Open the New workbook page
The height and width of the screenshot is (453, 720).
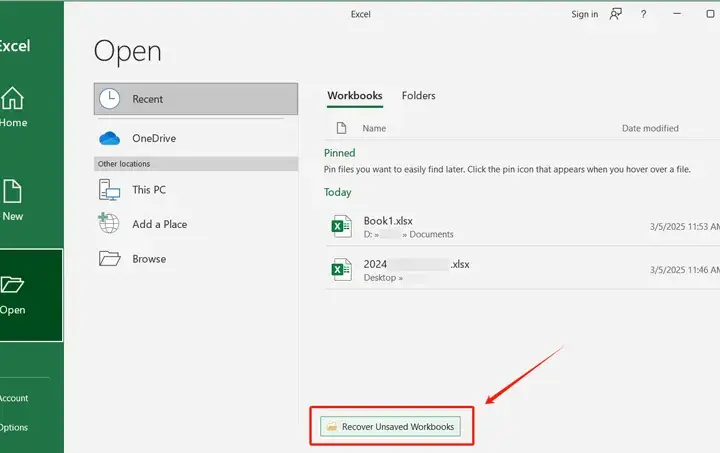point(12,200)
